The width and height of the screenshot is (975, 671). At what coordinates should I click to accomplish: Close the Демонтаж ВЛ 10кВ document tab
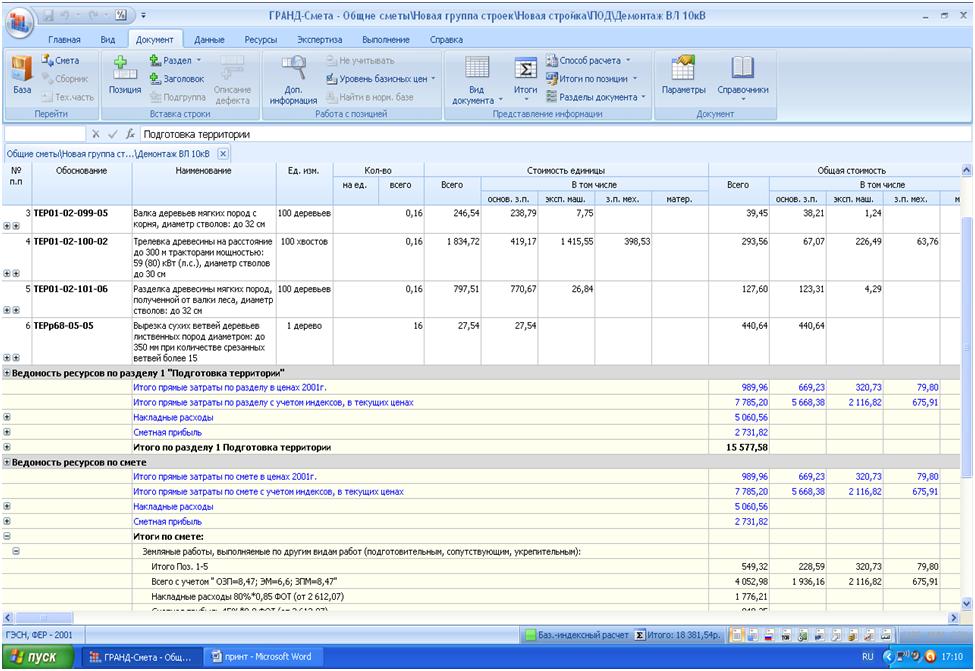tap(223, 154)
